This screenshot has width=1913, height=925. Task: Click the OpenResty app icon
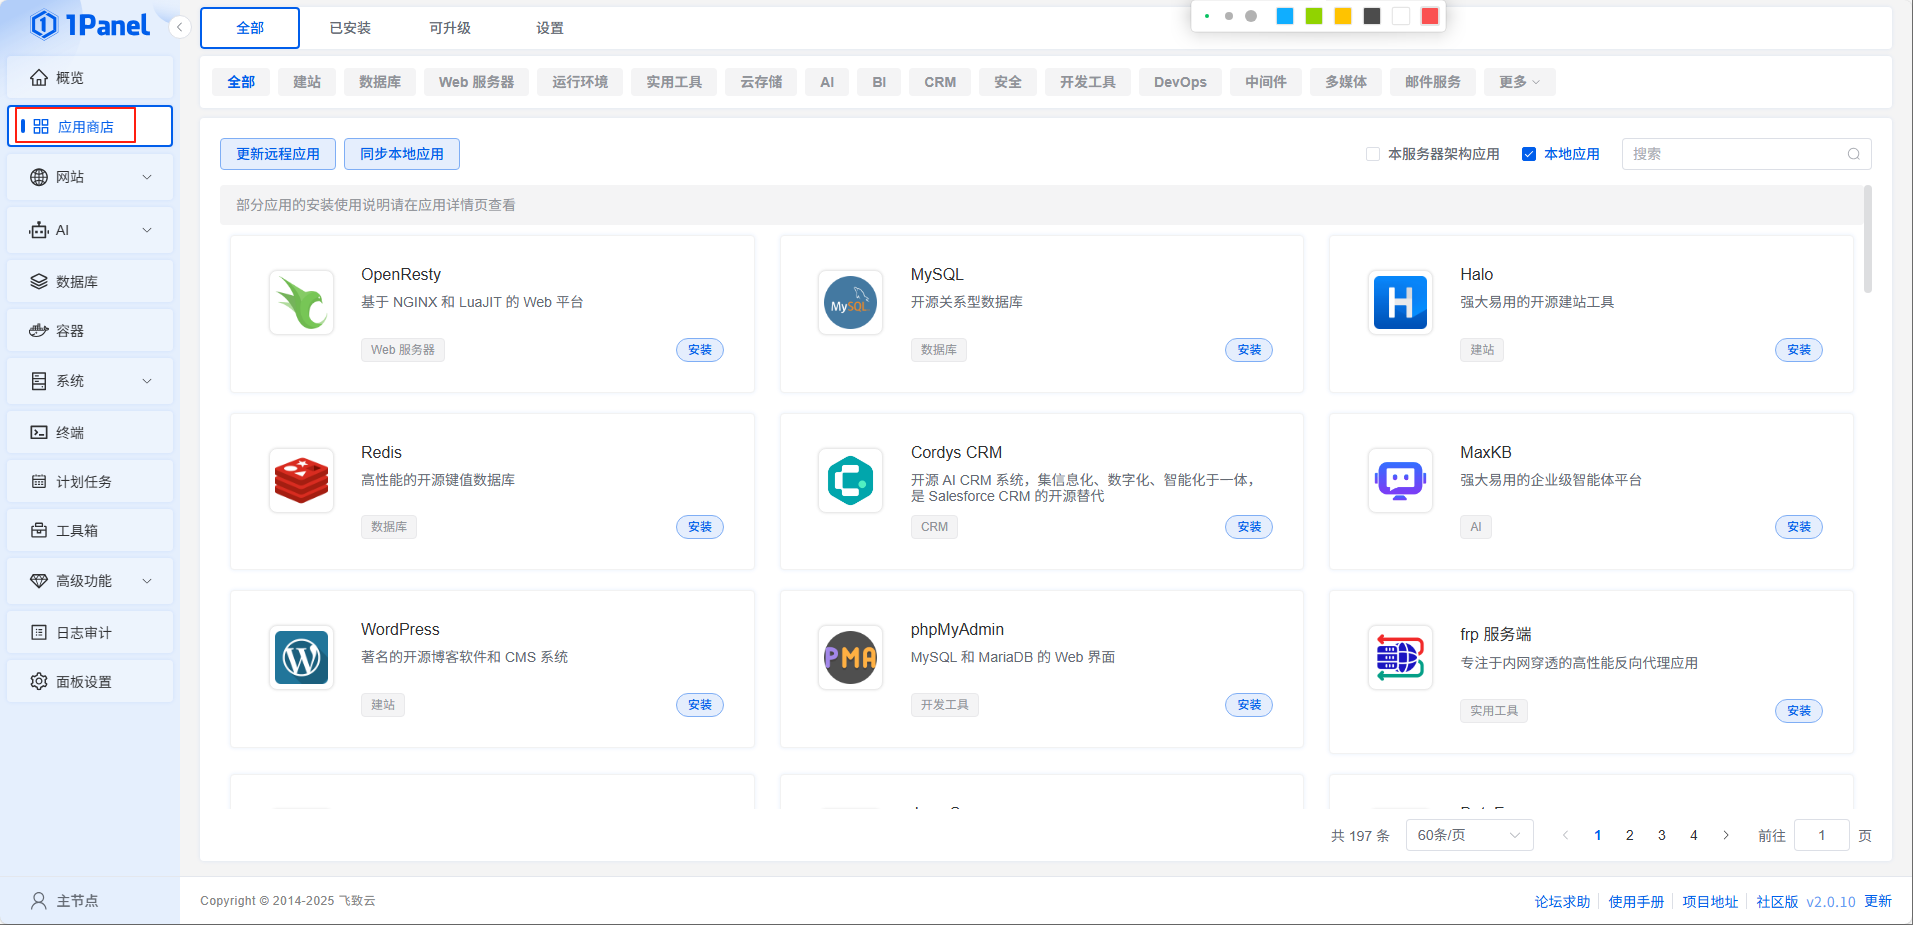301,302
